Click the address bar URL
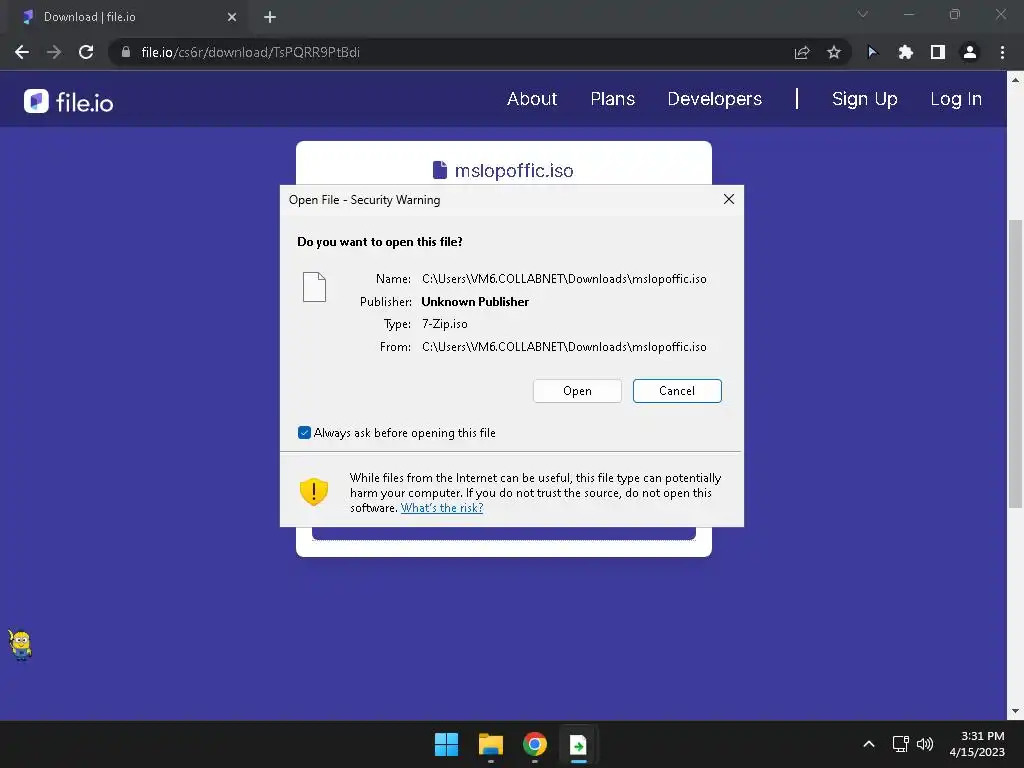 [250, 52]
